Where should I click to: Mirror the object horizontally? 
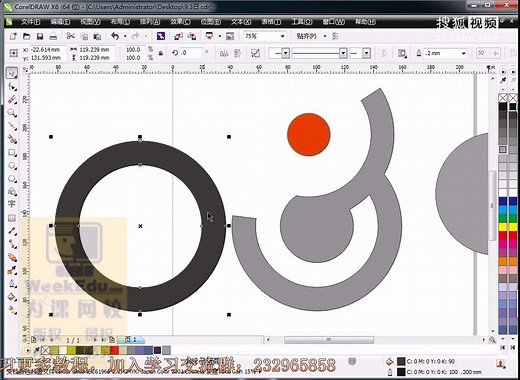point(224,53)
